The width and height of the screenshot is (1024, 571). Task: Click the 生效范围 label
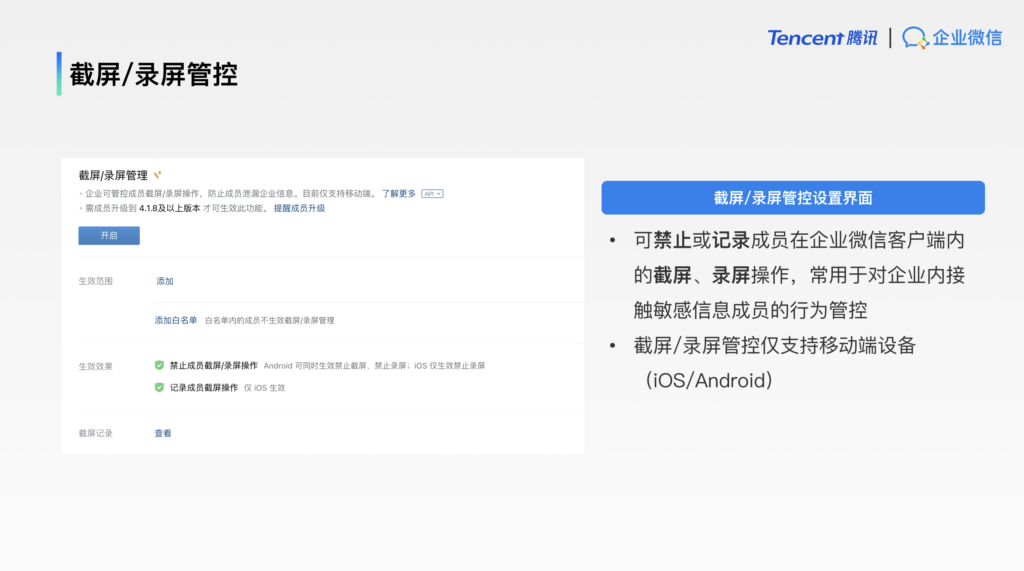(95, 281)
